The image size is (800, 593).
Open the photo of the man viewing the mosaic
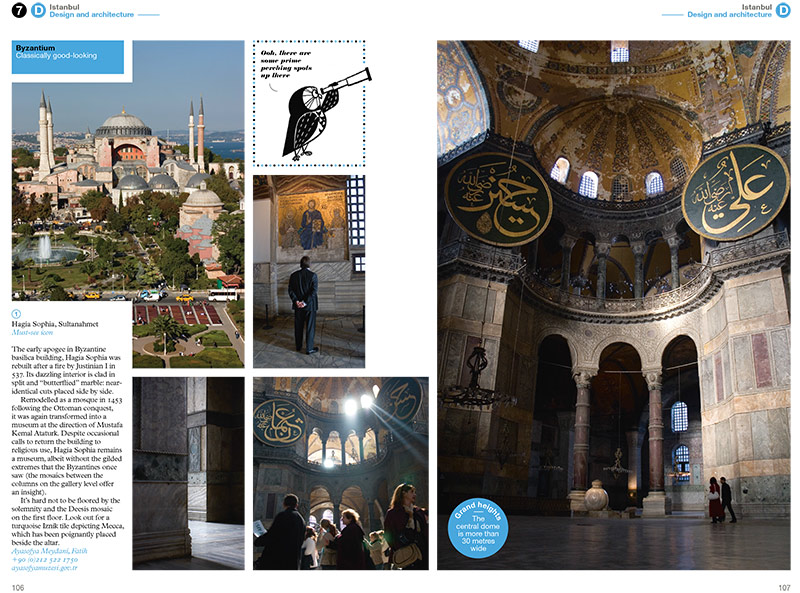(309, 271)
